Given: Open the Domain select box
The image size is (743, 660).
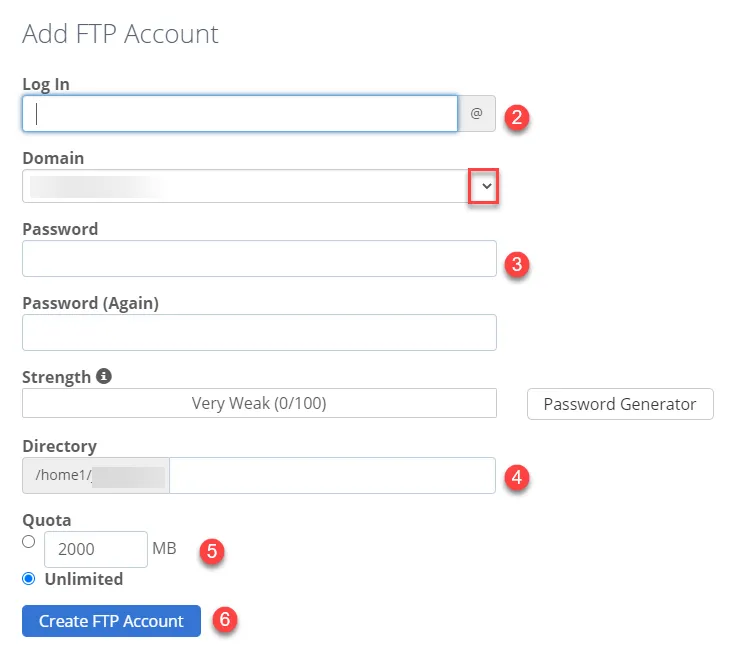Looking at the screenshot, I should coord(259,186).
